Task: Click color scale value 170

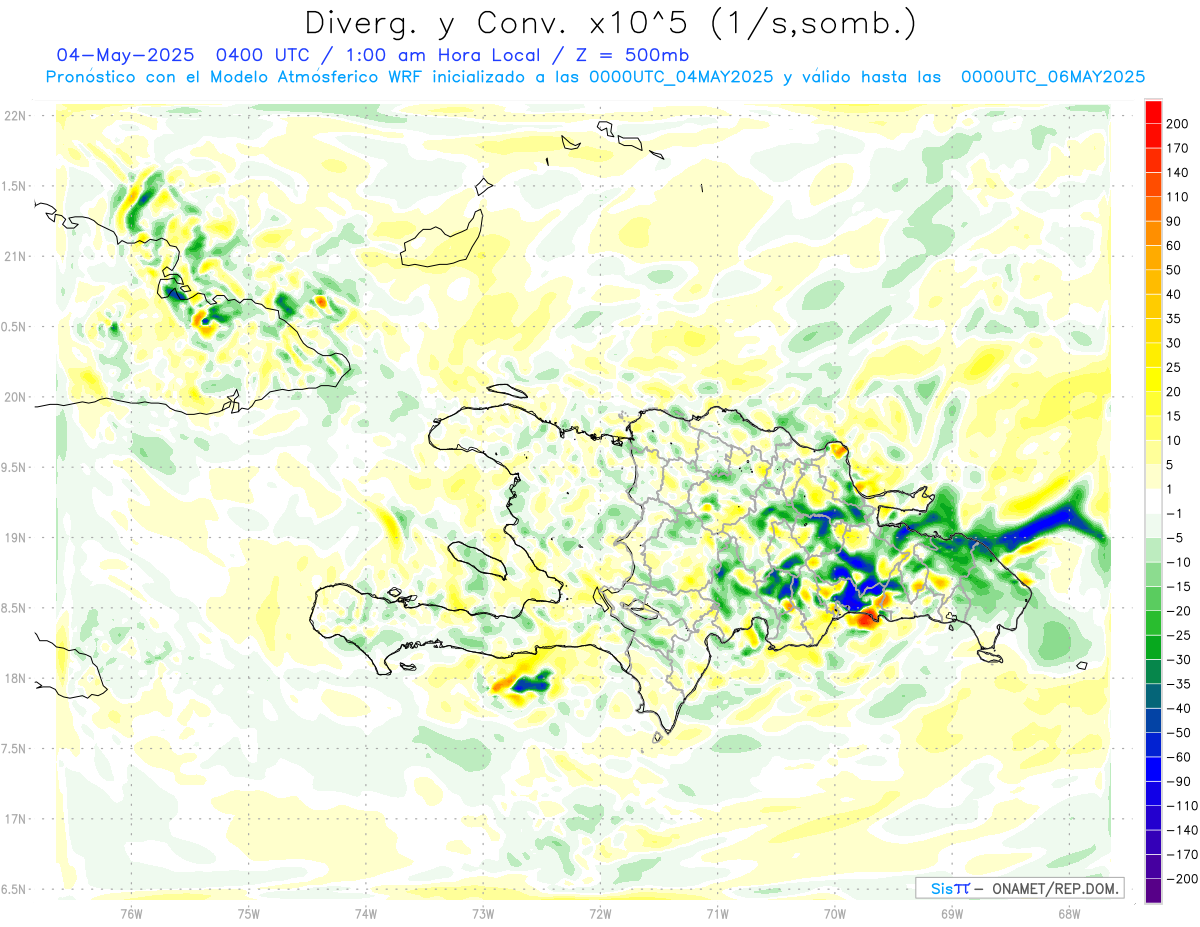Action: [1177, 148]
